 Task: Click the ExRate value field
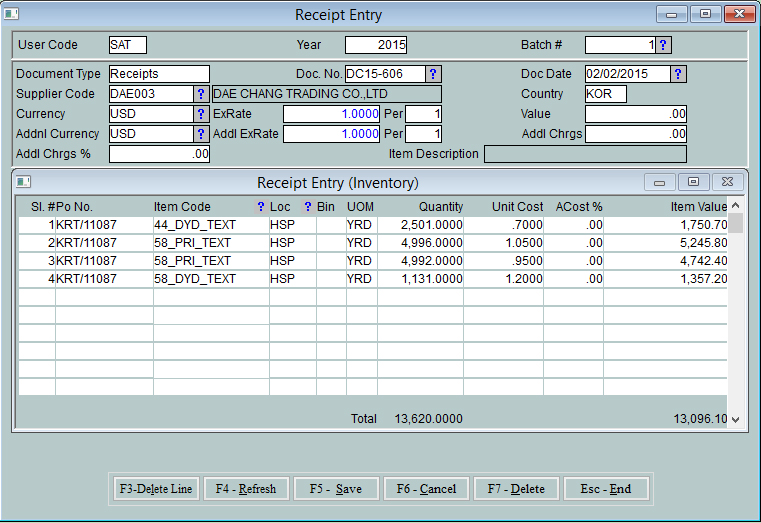[x=332, y=114]
